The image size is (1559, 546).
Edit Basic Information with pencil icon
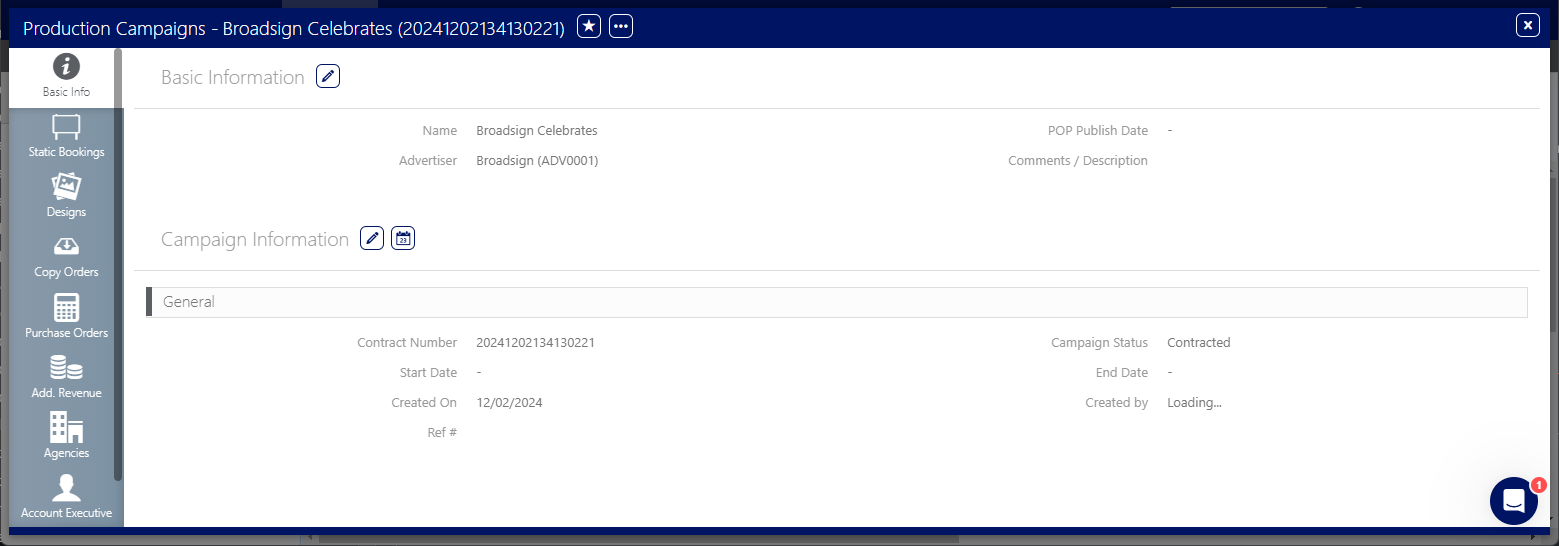pyautogui.click(x=328, y=76)
